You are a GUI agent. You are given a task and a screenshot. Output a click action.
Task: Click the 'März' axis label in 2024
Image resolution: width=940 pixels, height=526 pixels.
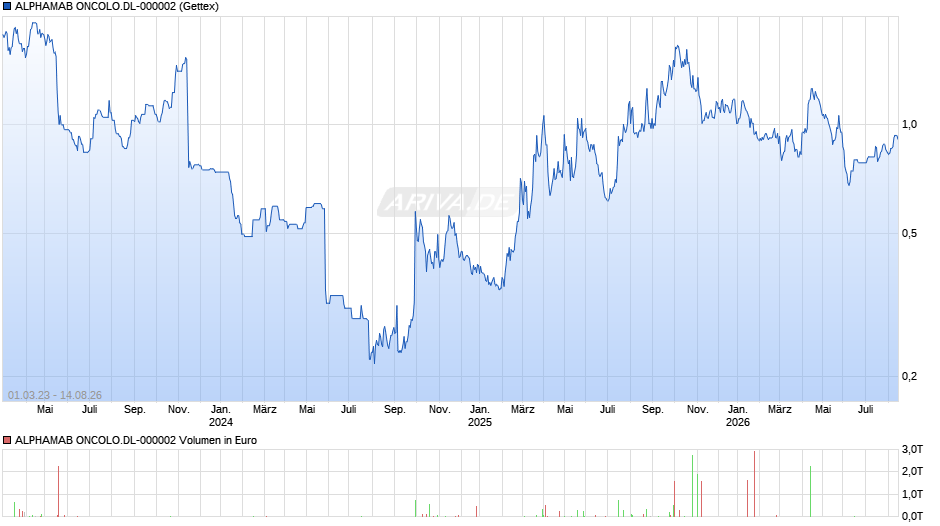pyautogui.click(x=264, y=410)
